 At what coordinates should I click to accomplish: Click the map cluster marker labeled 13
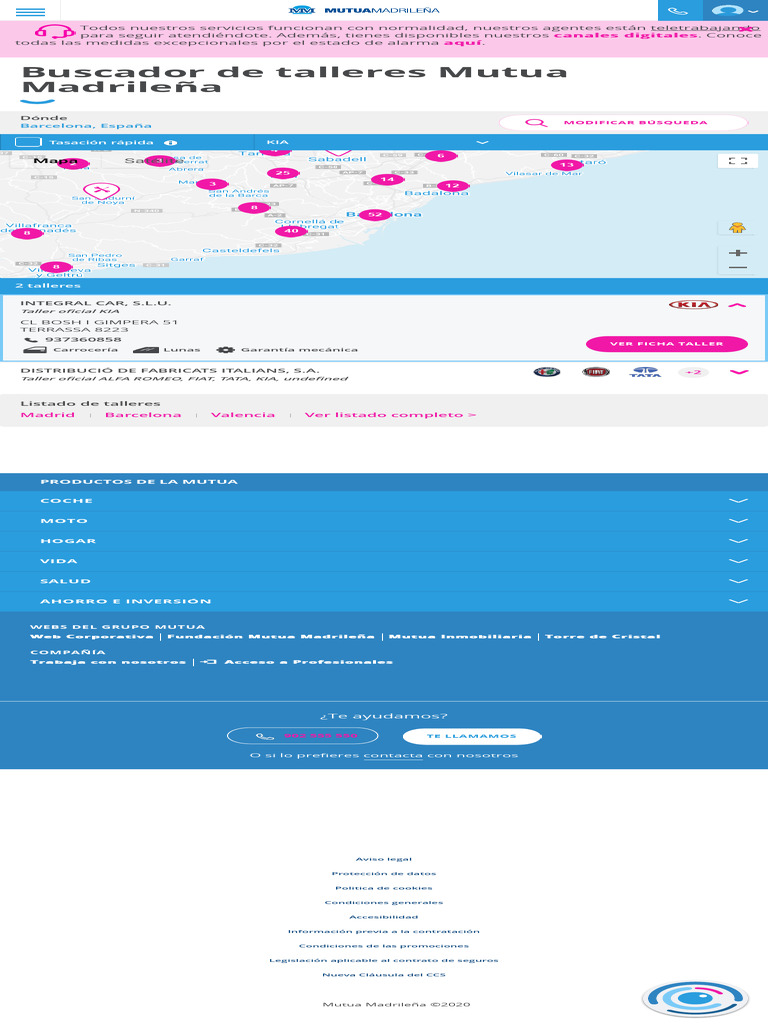click(567, 165)
